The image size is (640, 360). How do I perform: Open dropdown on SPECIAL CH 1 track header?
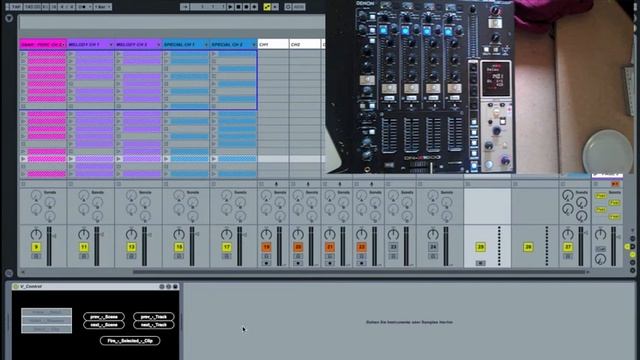206,44
